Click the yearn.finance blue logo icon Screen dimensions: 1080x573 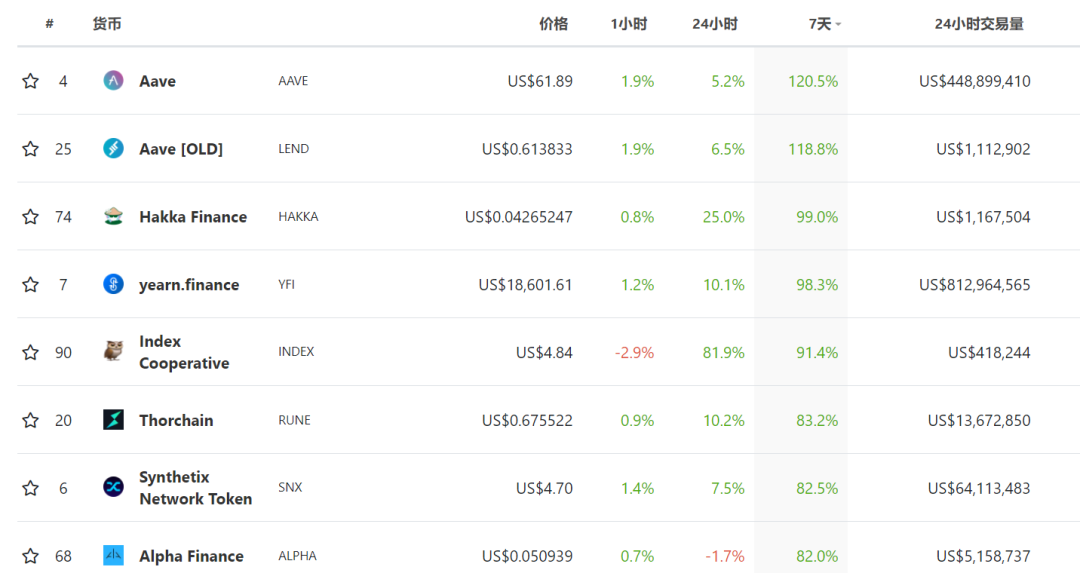[113, 284]
